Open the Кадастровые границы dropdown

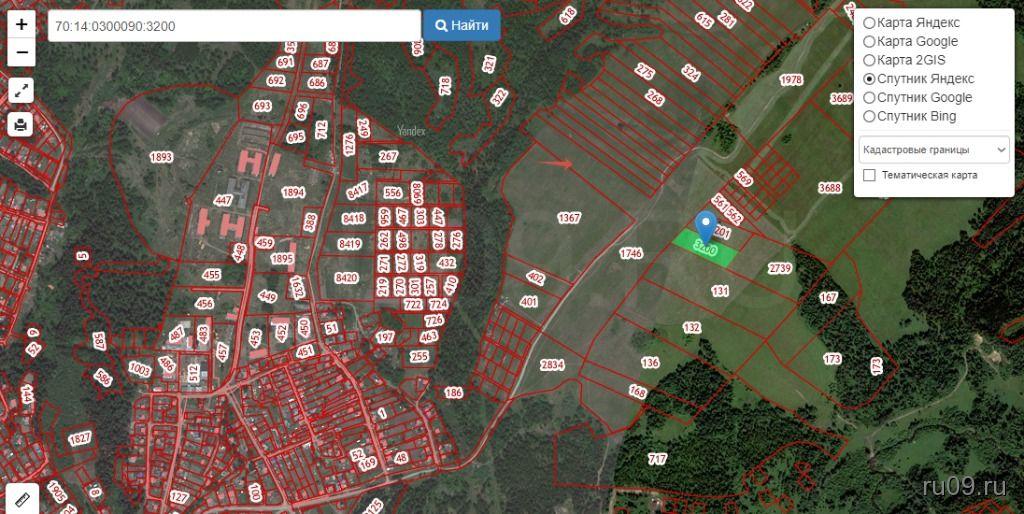933,150
